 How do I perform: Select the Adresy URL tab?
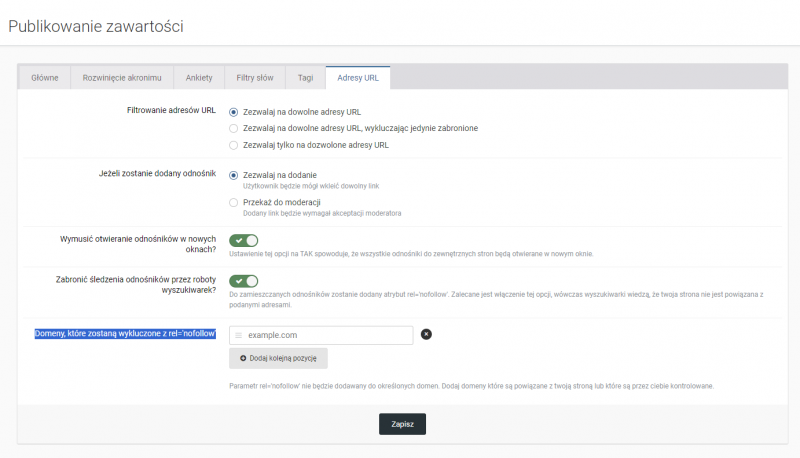click(357, 78)
